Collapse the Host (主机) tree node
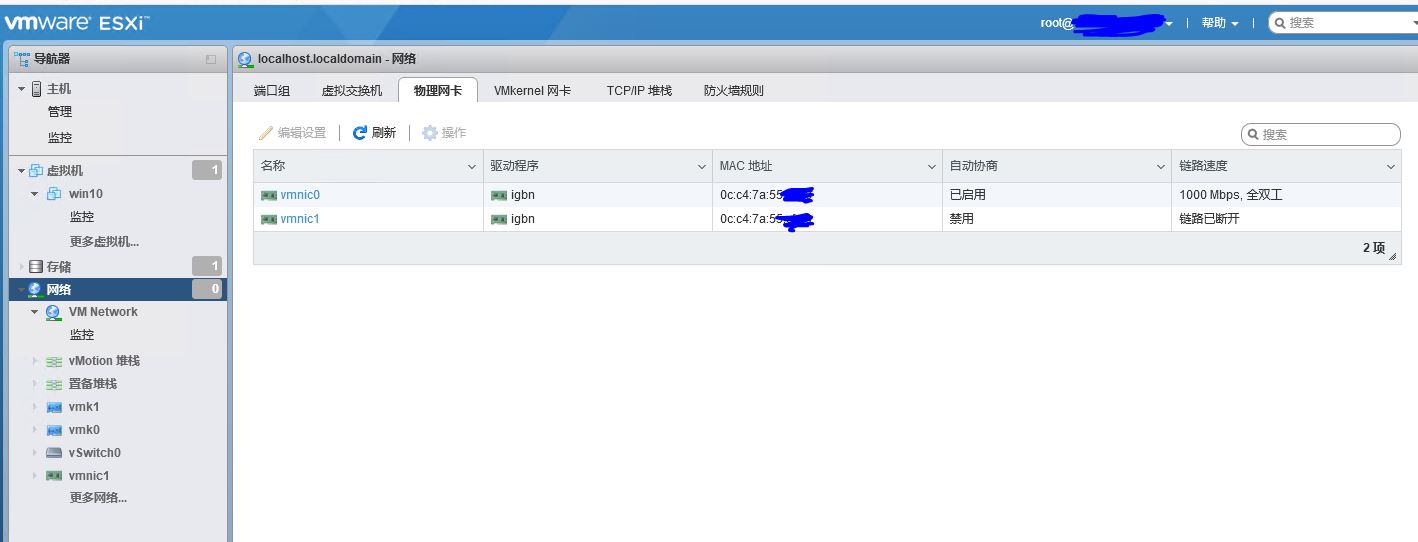The width and height of the screenshot is (1418, 542). [x=21, y=89]
